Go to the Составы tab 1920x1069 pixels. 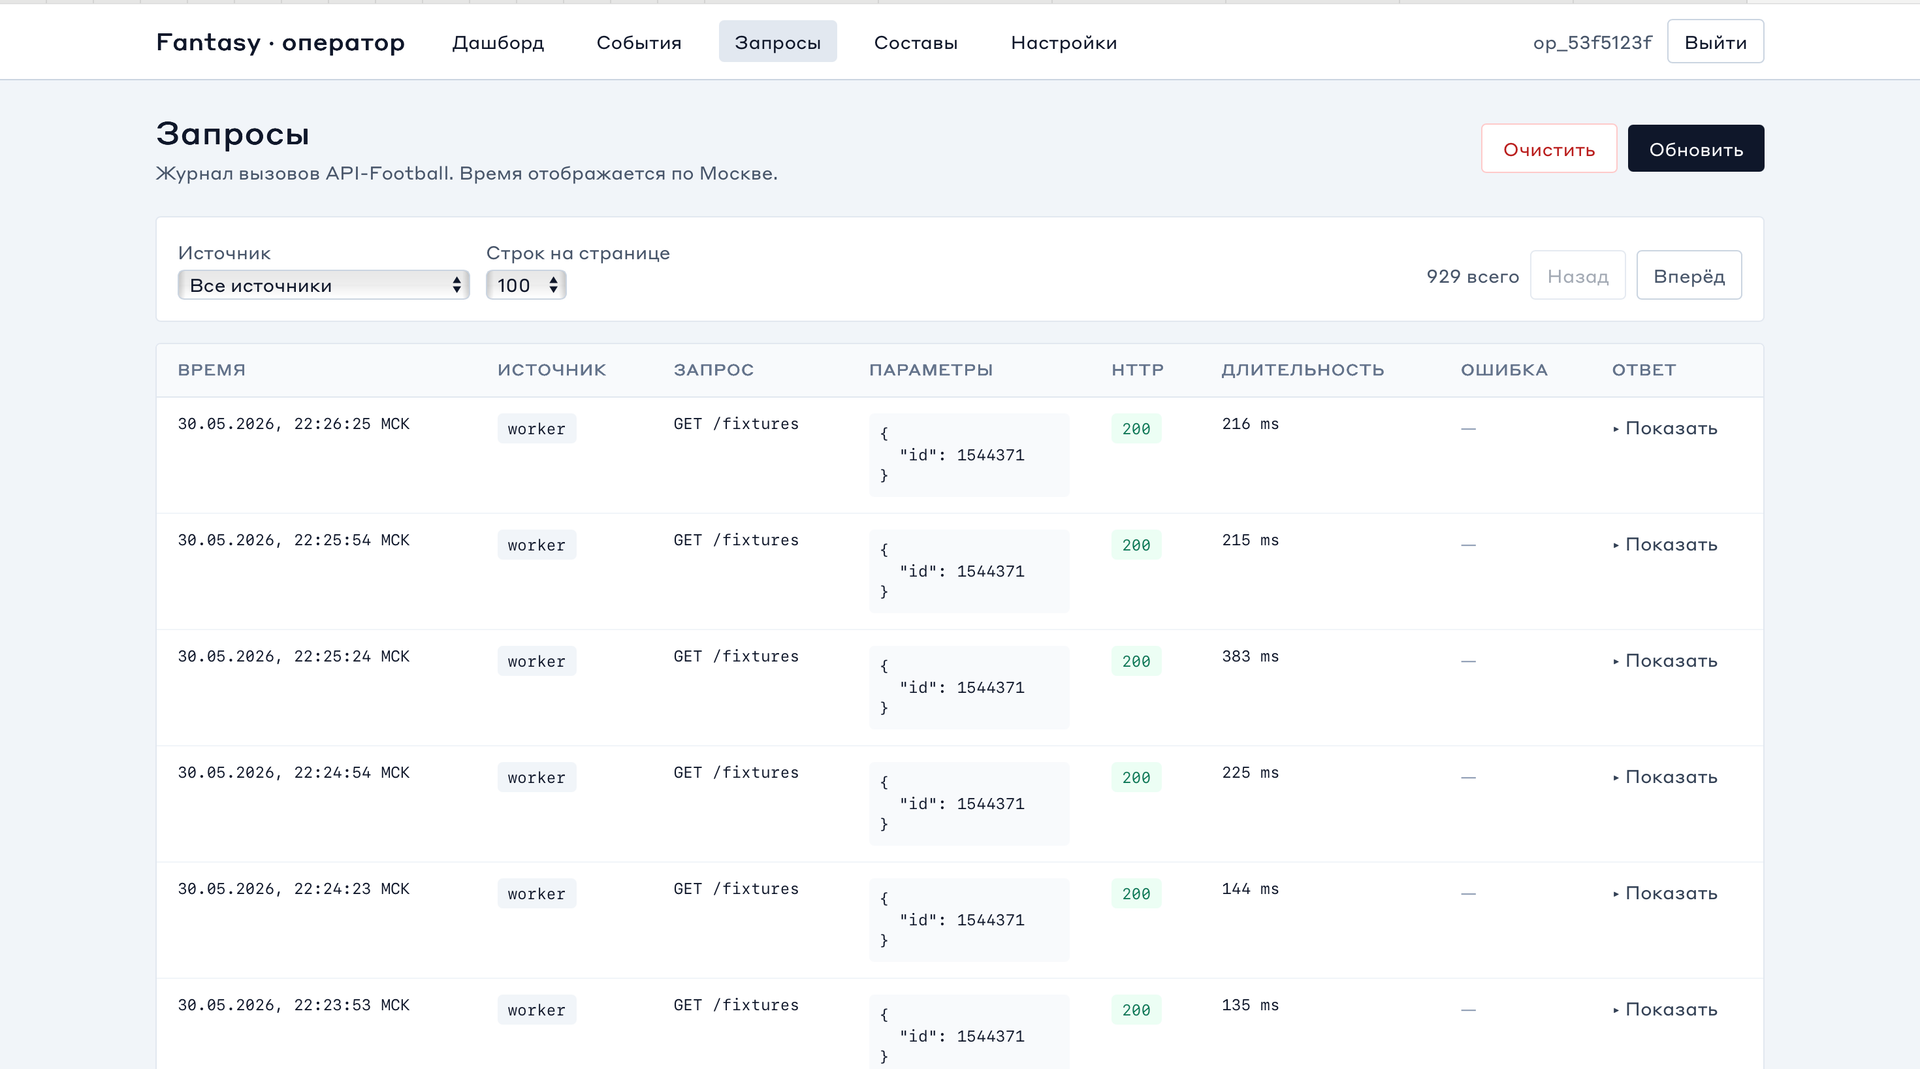[916, 42]
